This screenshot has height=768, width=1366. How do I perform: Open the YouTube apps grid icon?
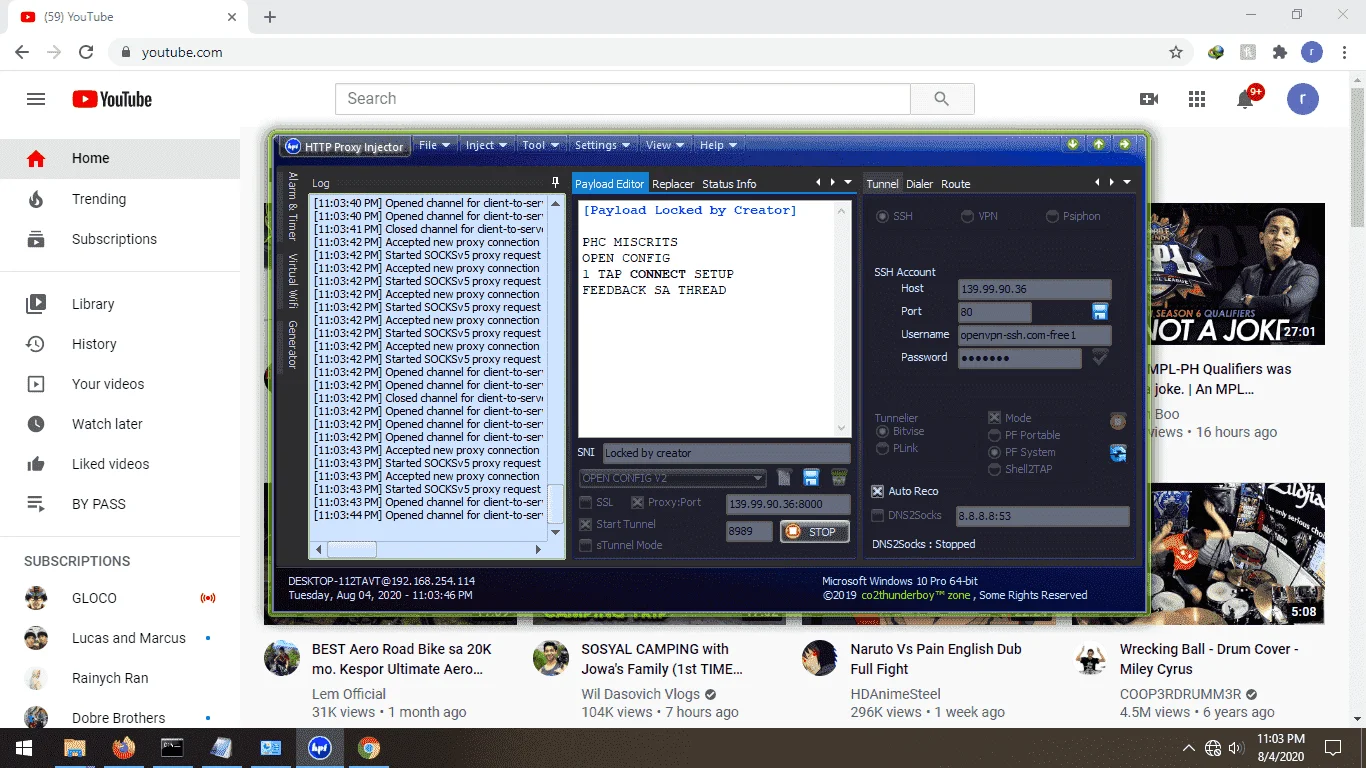tap(1197, 99)
